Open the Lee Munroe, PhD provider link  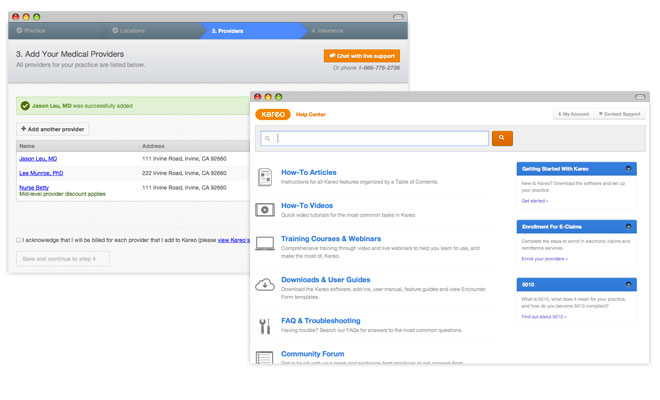tap(41, 173)
